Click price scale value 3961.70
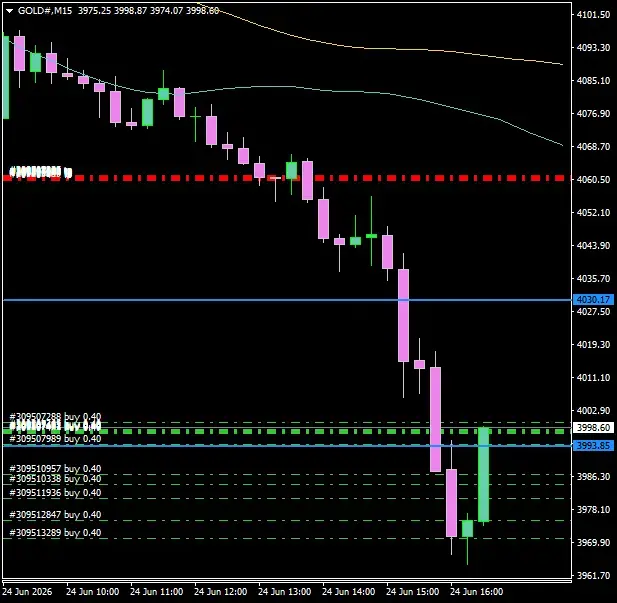The height and width of the screenshot is (603, 617). (x=593, y=575)
